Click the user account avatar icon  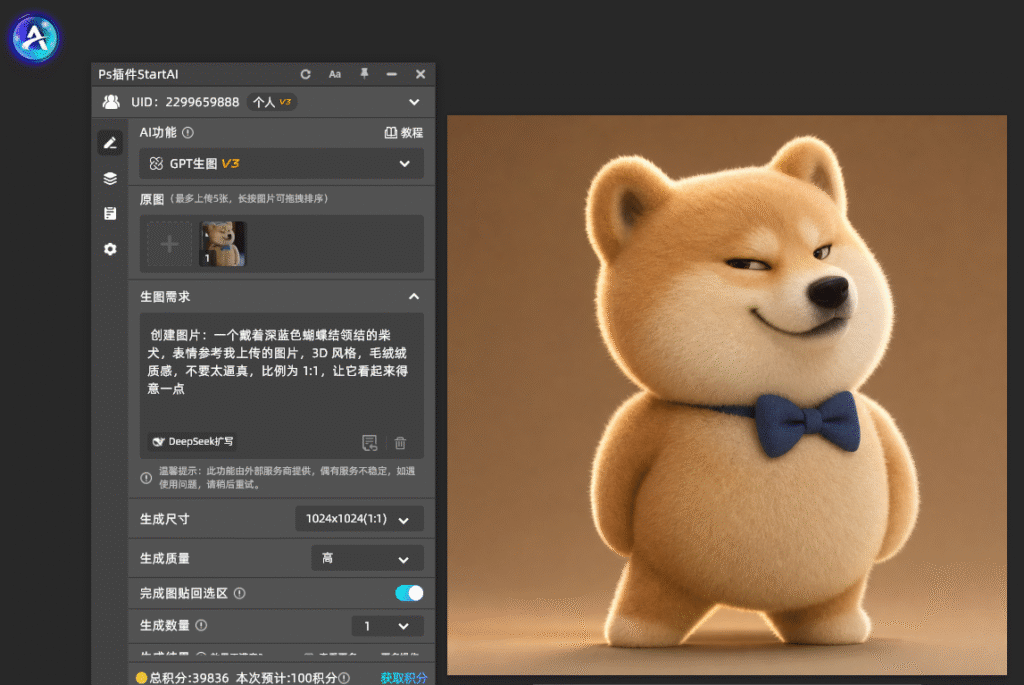111,102
